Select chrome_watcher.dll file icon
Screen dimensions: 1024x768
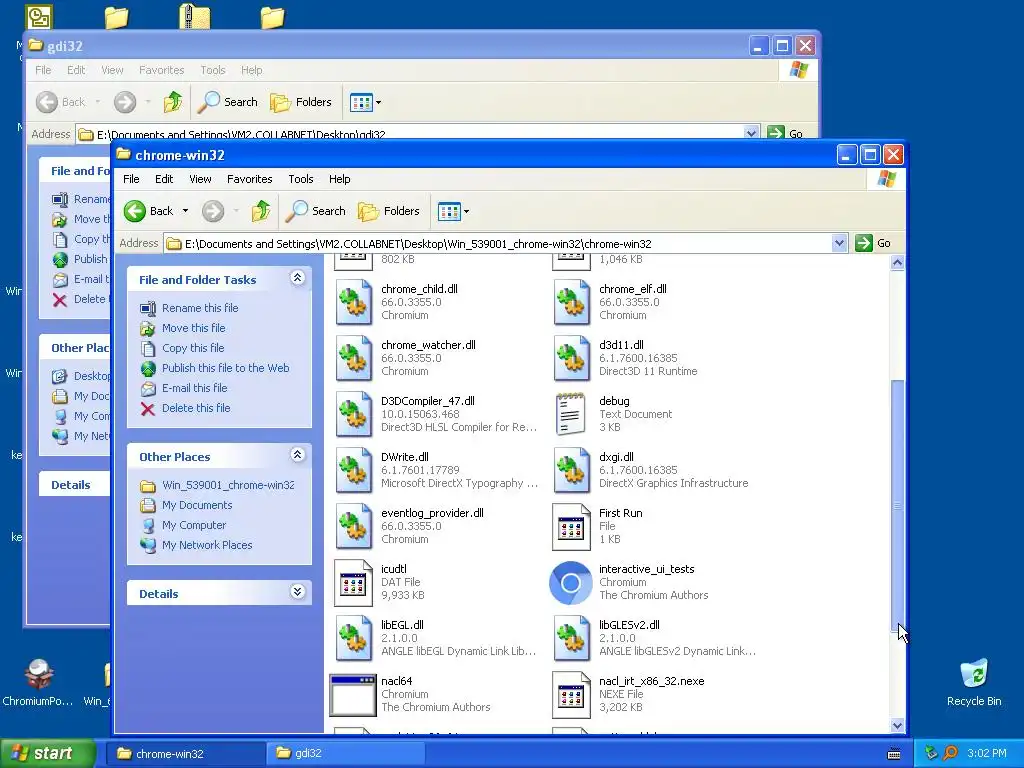click(x=354, y=359)
